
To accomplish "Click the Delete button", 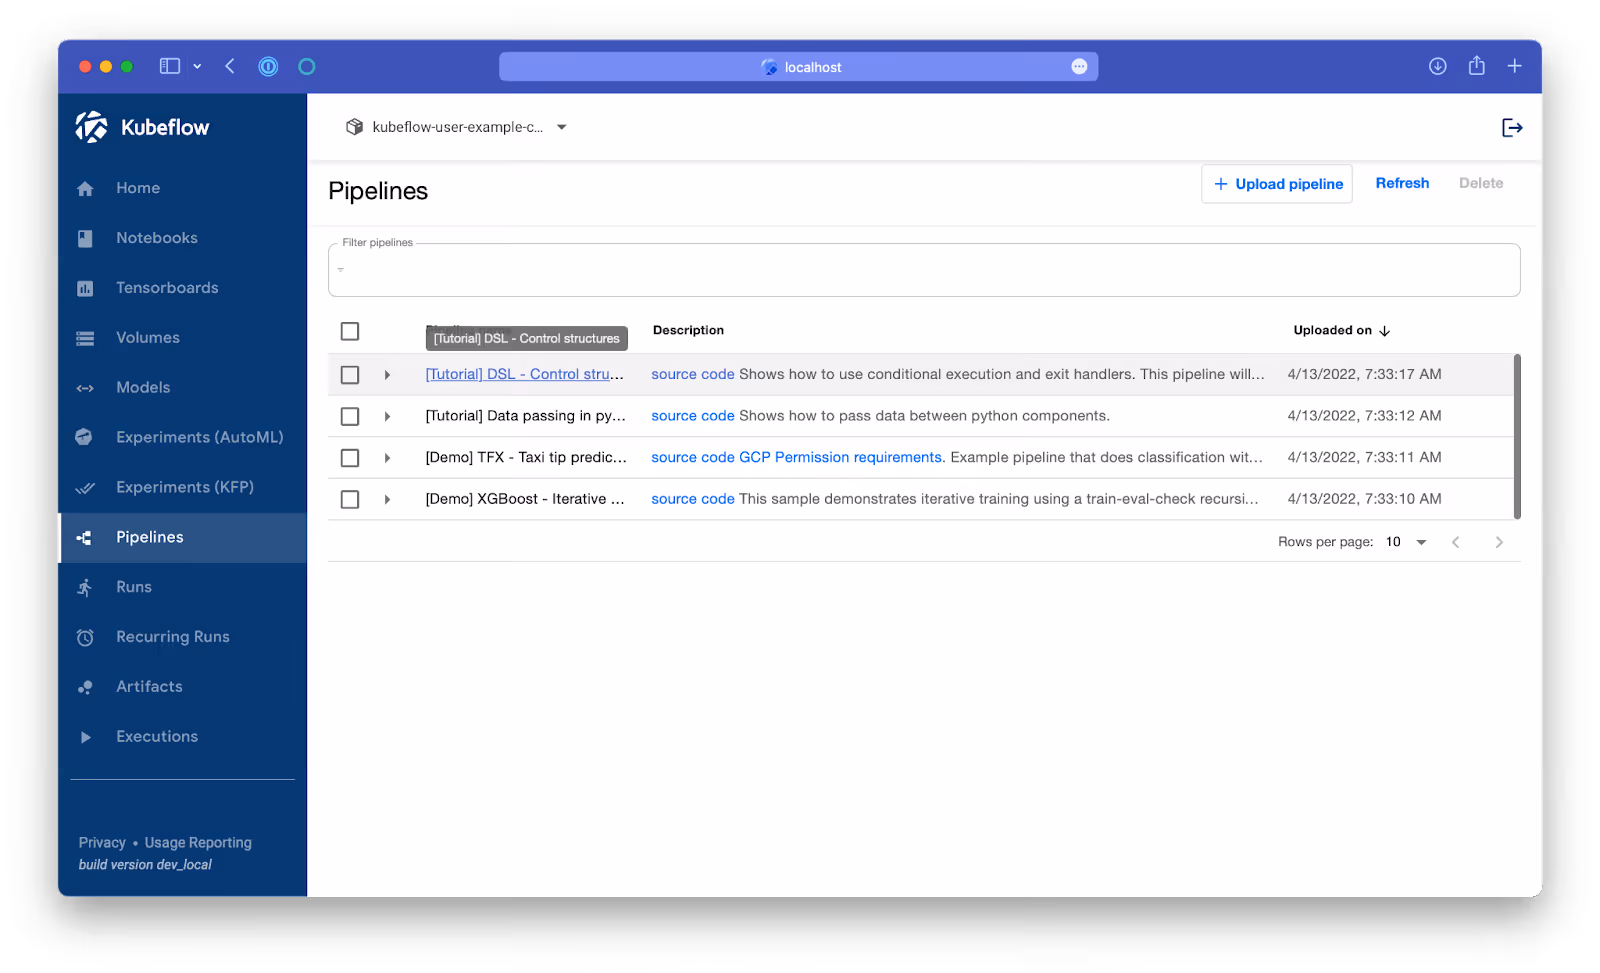I will (1481, 184).
